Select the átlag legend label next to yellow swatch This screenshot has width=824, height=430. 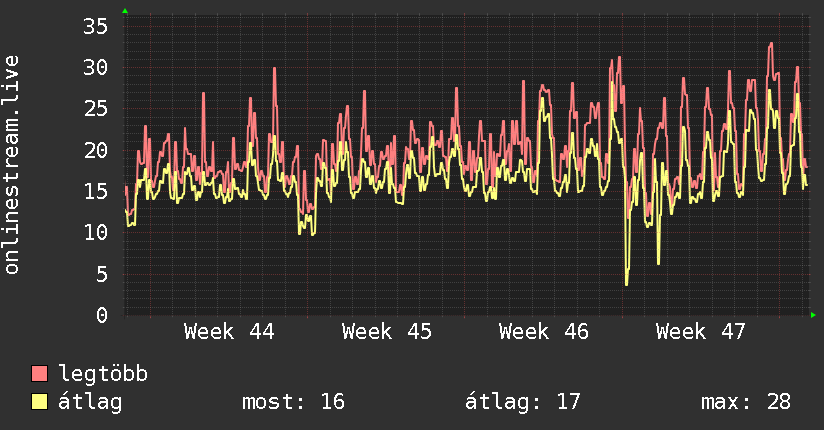click(90, 402)
